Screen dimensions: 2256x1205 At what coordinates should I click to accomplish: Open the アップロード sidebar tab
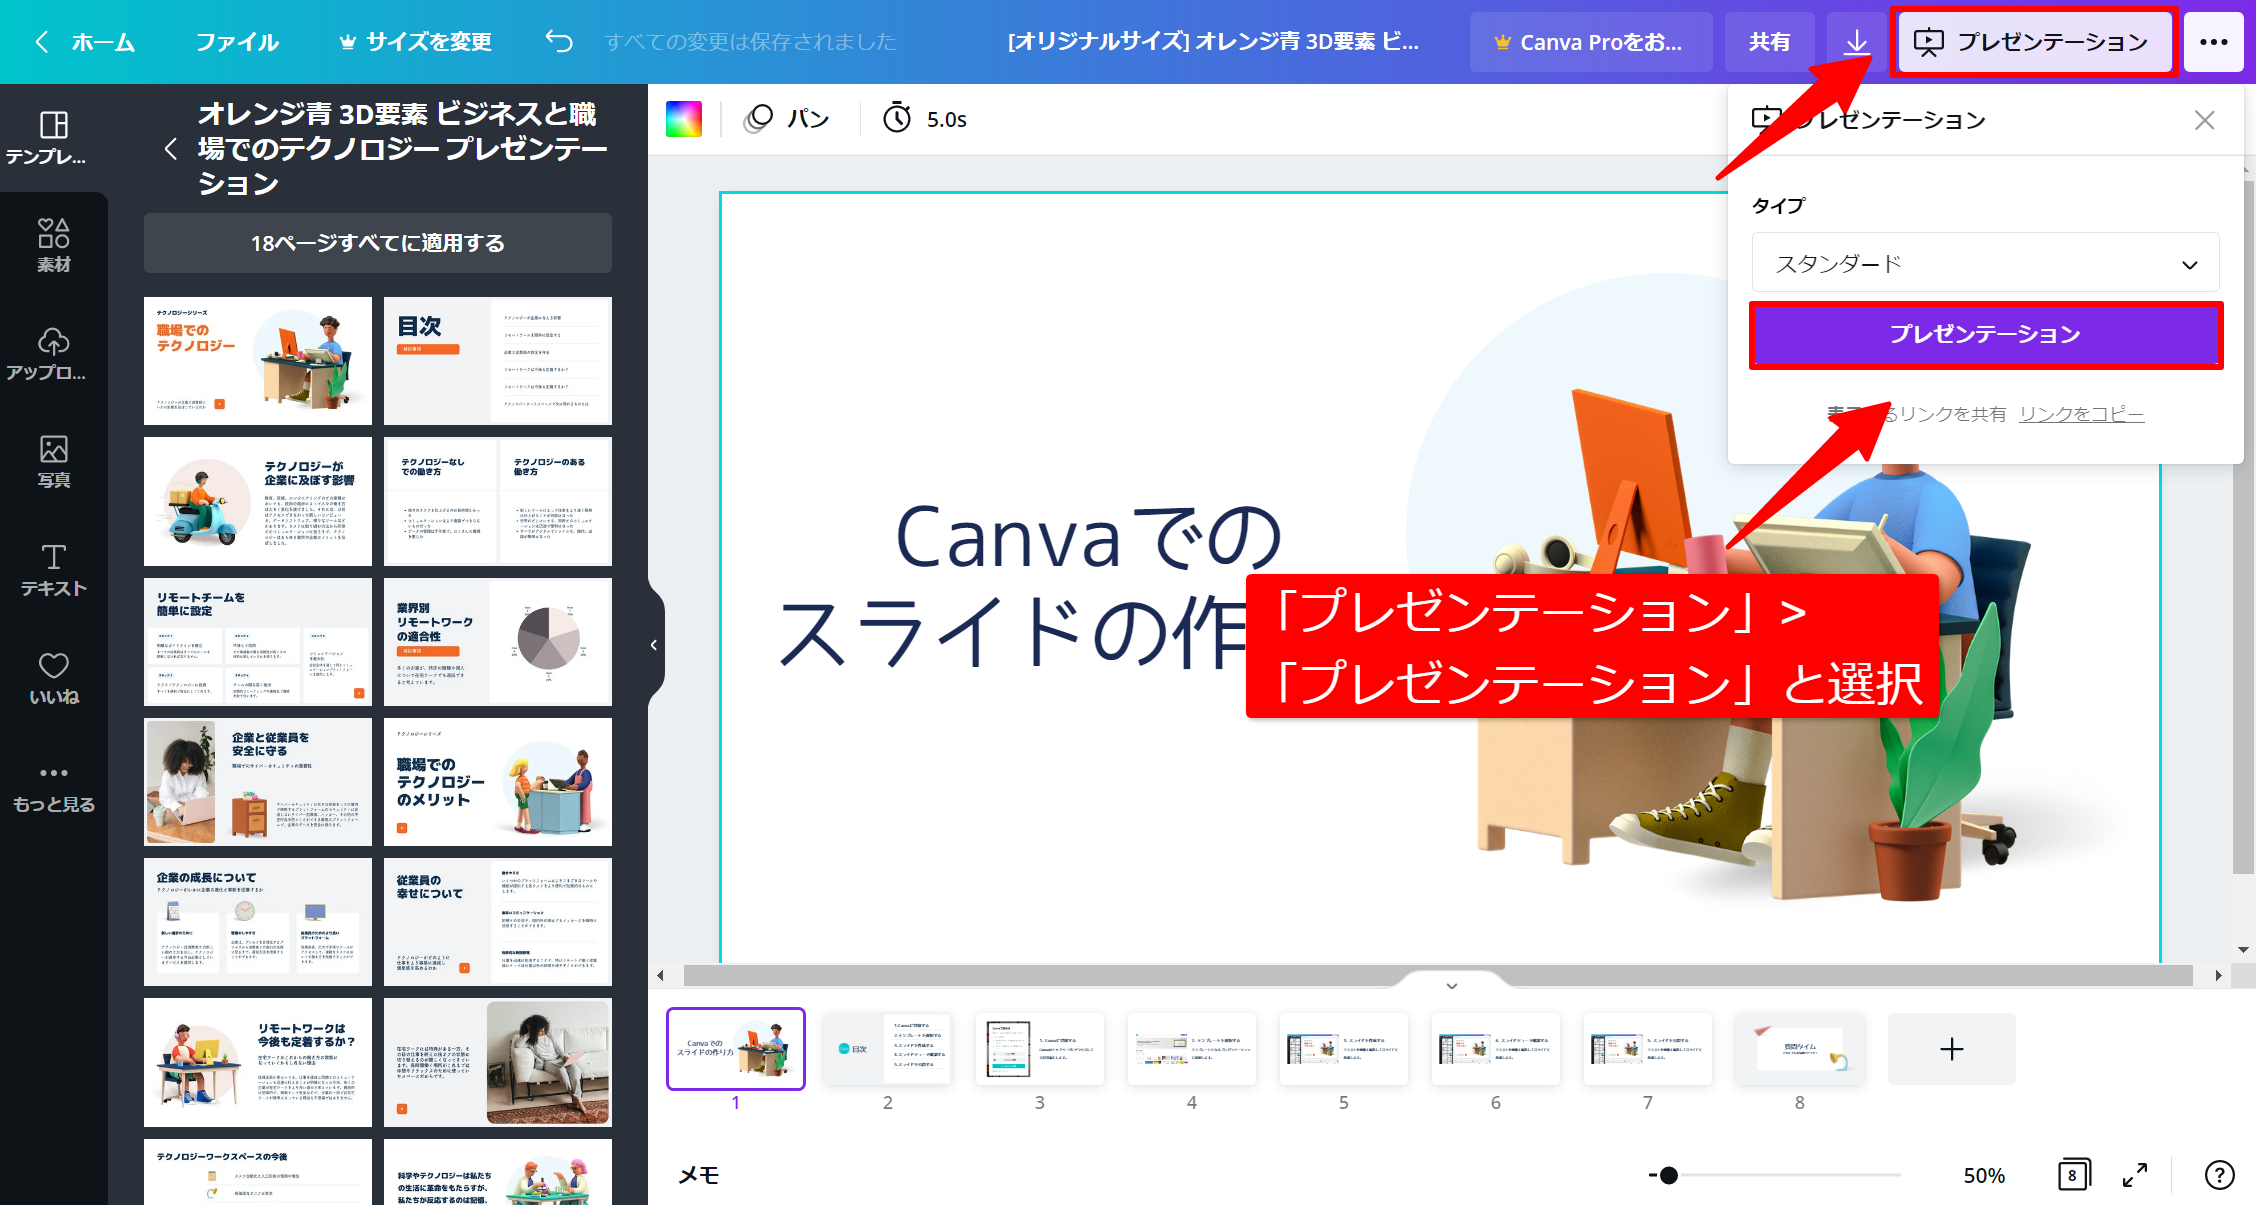[54, 354]
